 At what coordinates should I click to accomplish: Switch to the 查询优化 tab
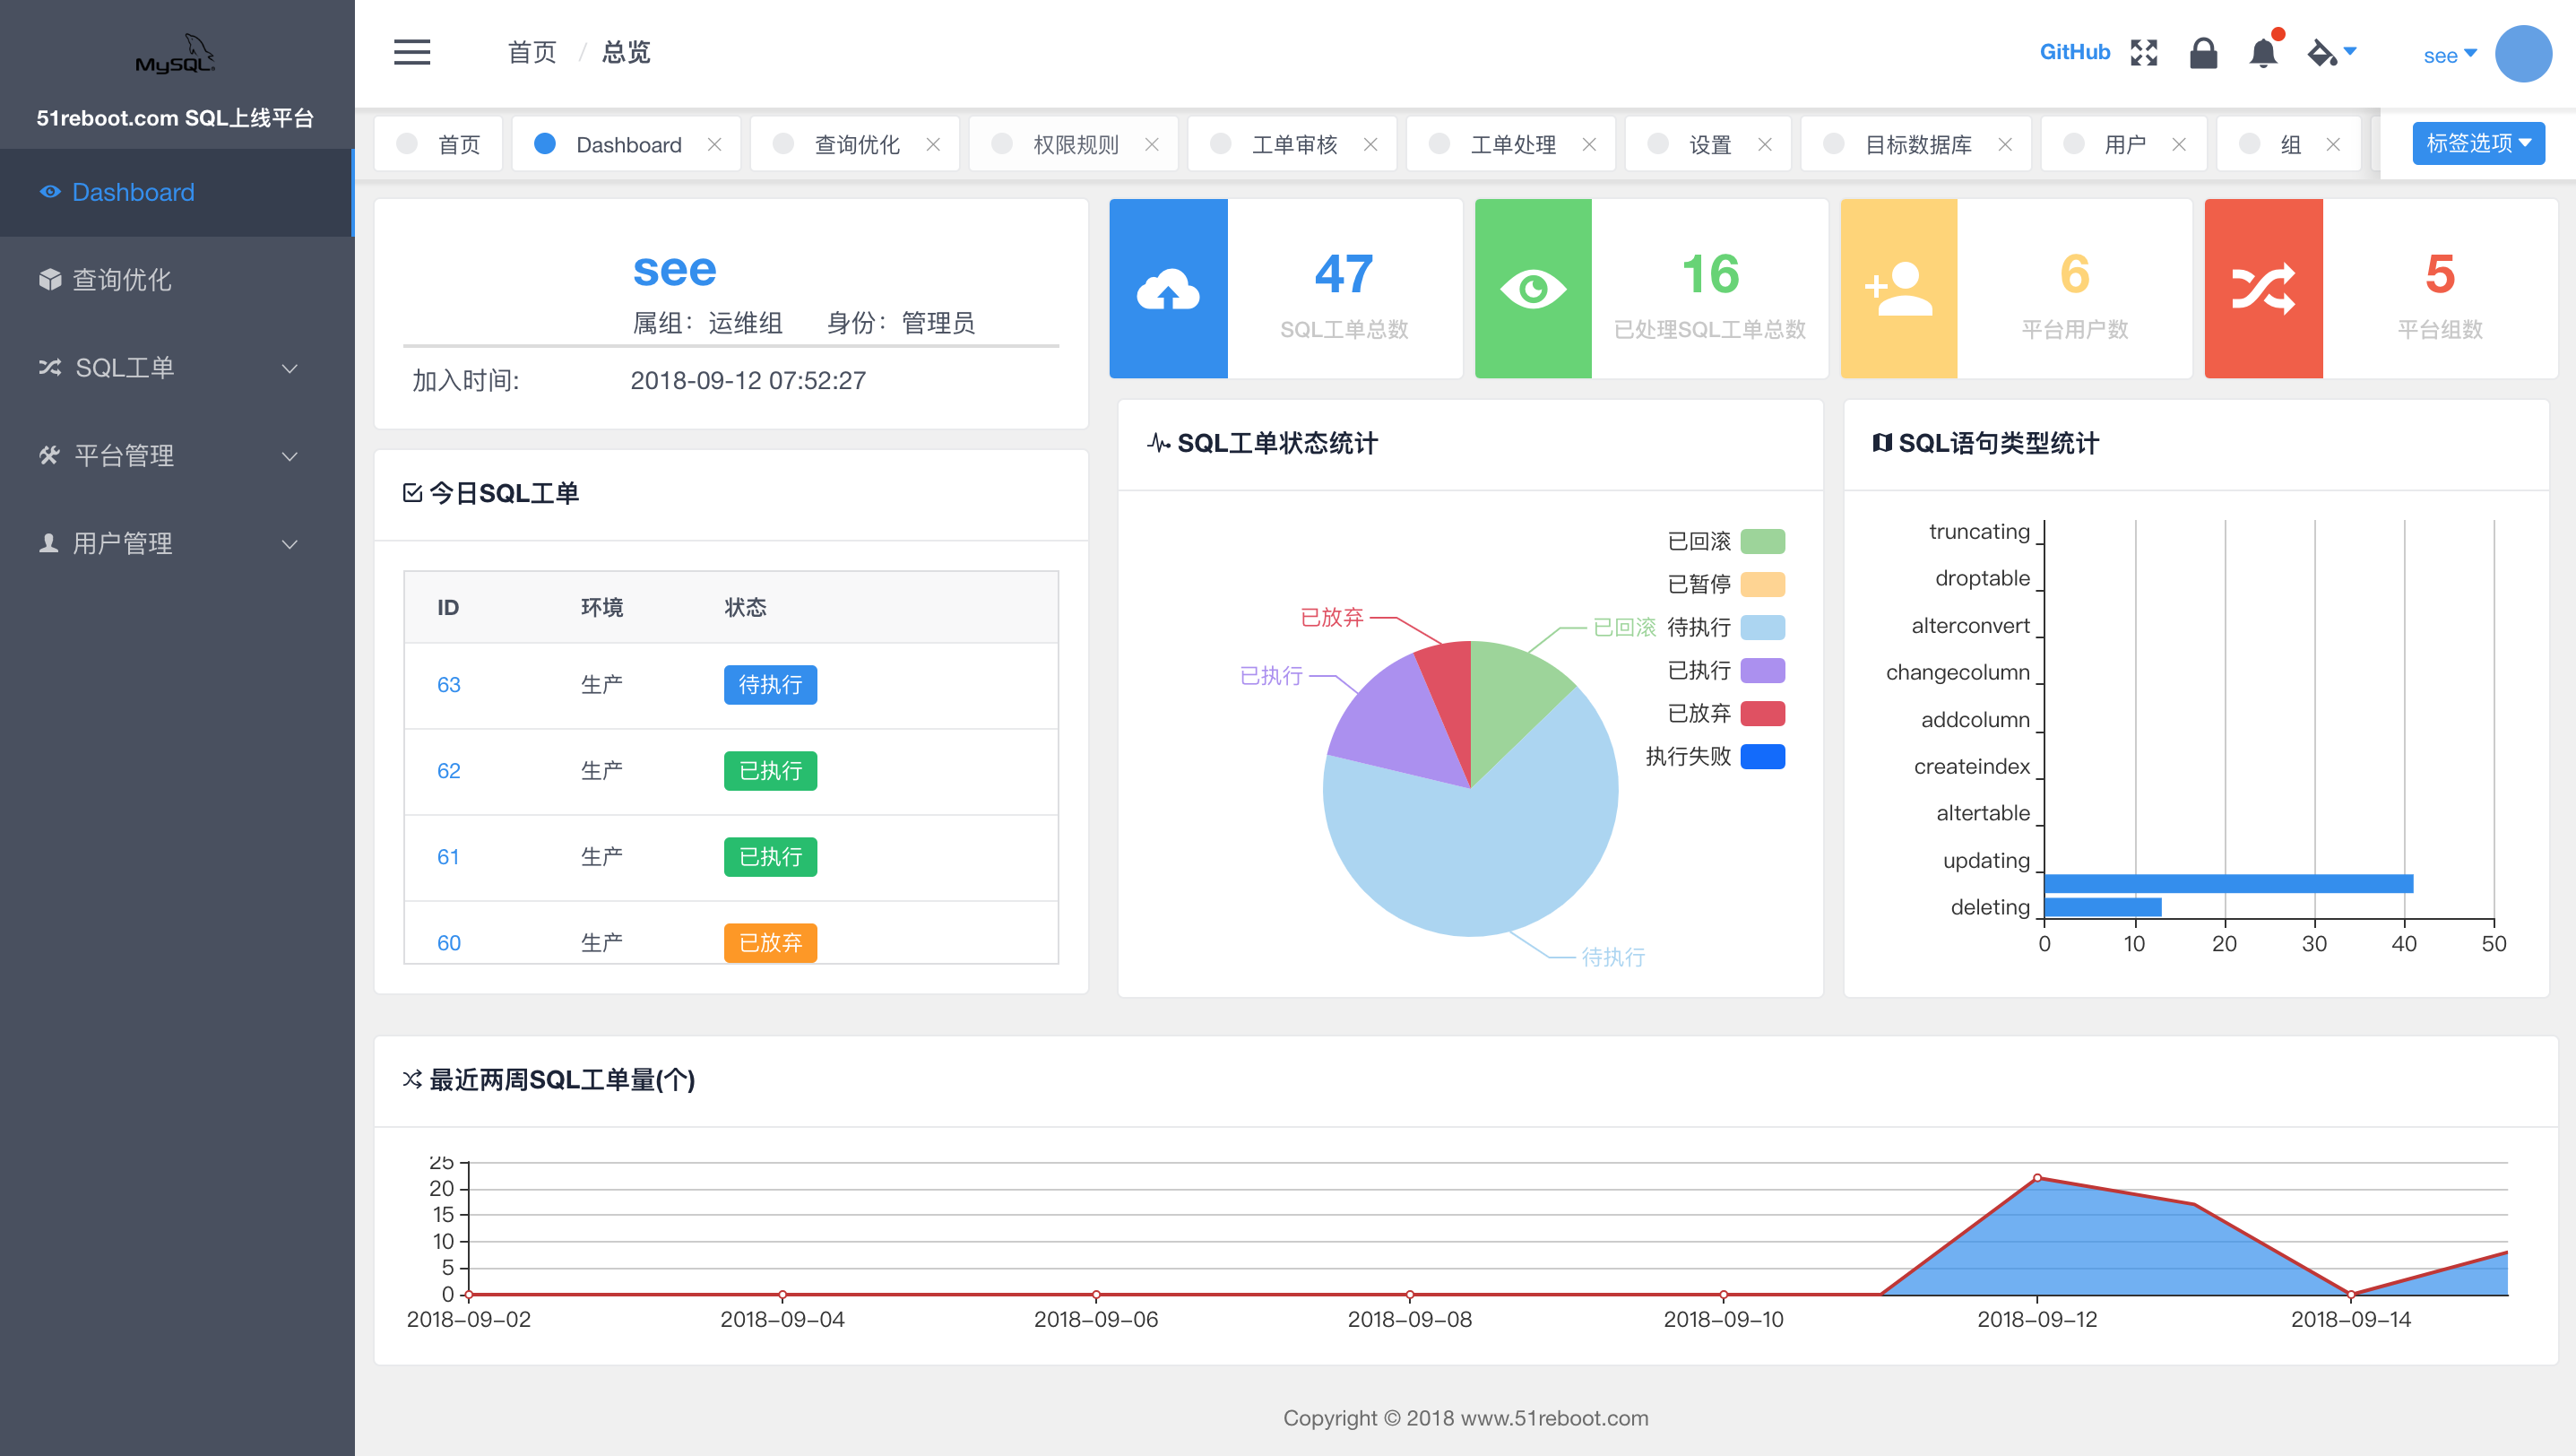856,144
